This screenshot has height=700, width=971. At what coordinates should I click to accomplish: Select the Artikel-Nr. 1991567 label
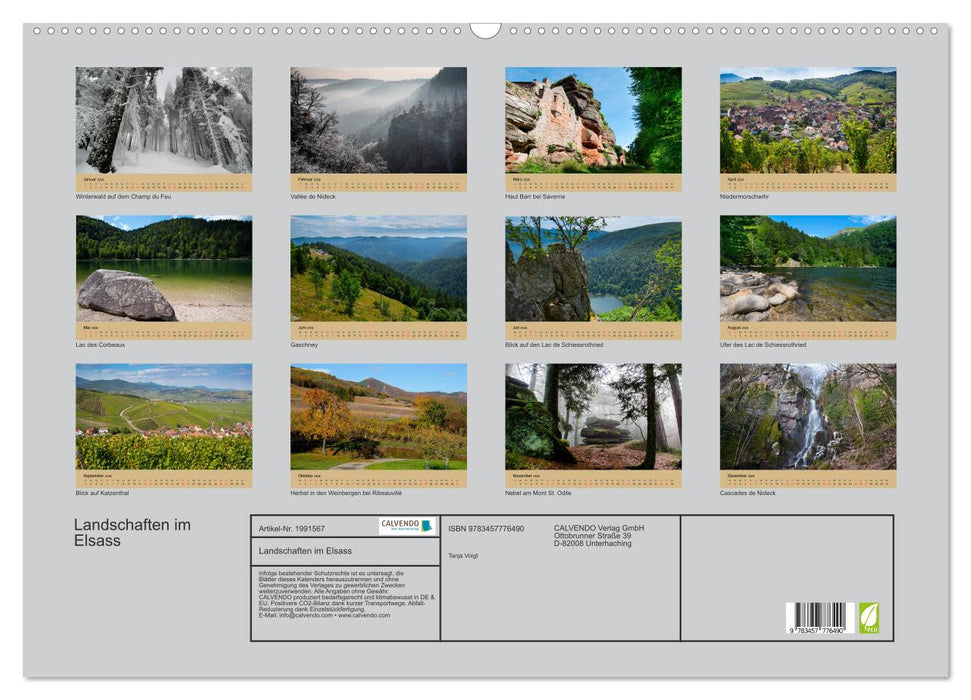point(290,530)
